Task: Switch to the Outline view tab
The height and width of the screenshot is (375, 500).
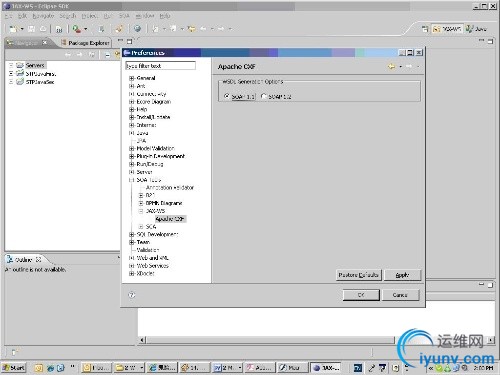Action: 24,260
